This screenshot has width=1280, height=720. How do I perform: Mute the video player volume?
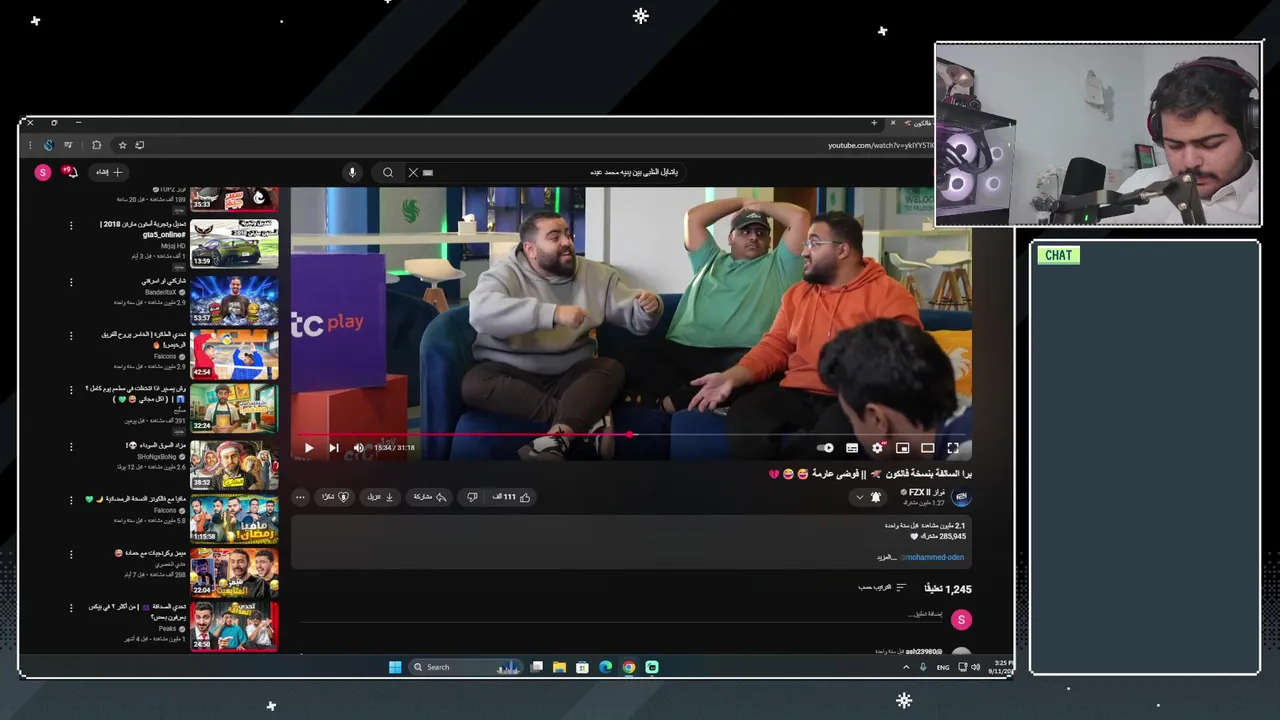point(359,448)
